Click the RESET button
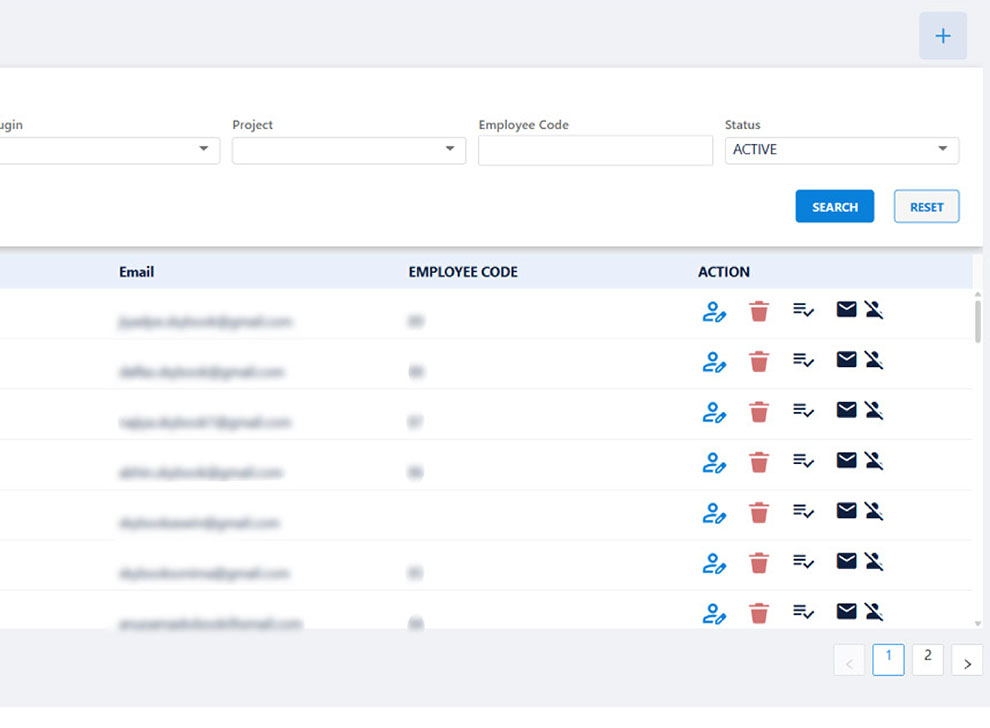This screenshot has height=728, width=990. (926, 207)
